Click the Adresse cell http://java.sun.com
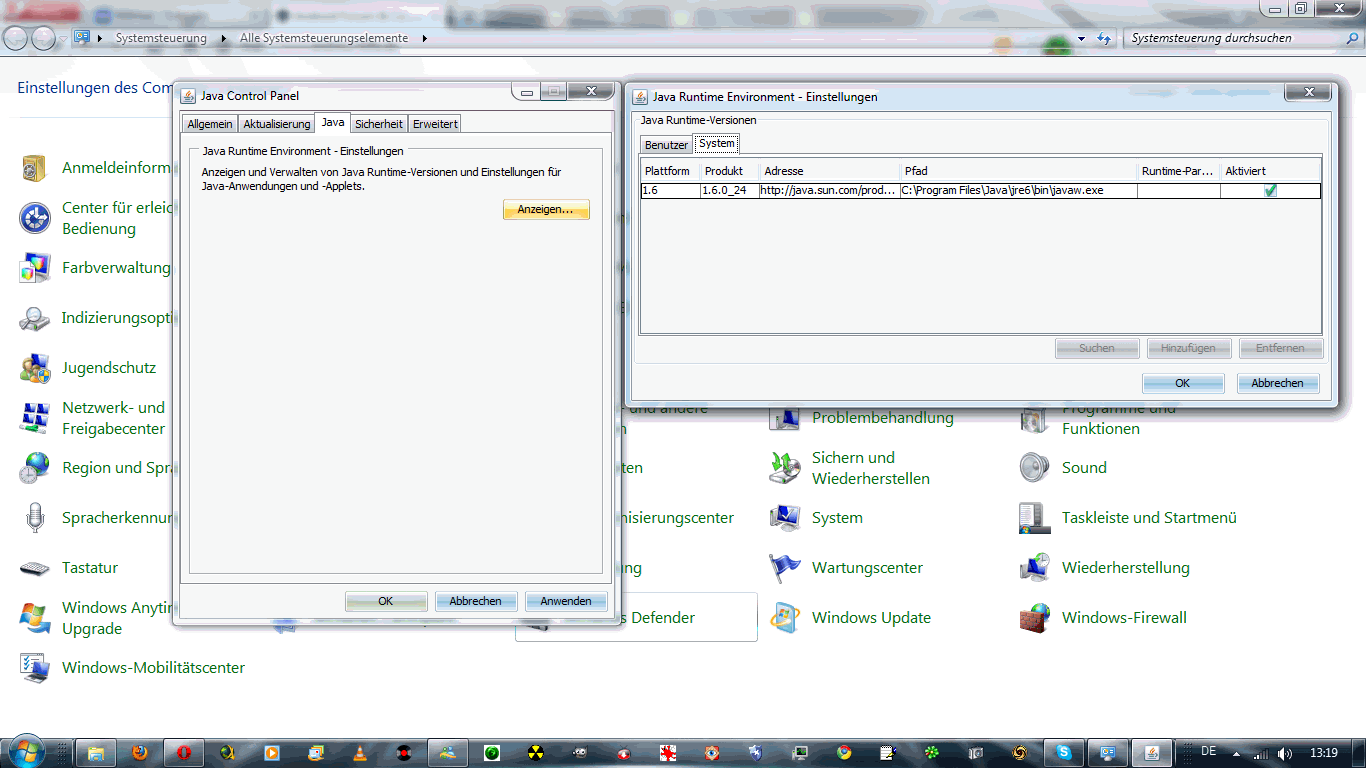Screen dimensions: 1366x768 830,190
